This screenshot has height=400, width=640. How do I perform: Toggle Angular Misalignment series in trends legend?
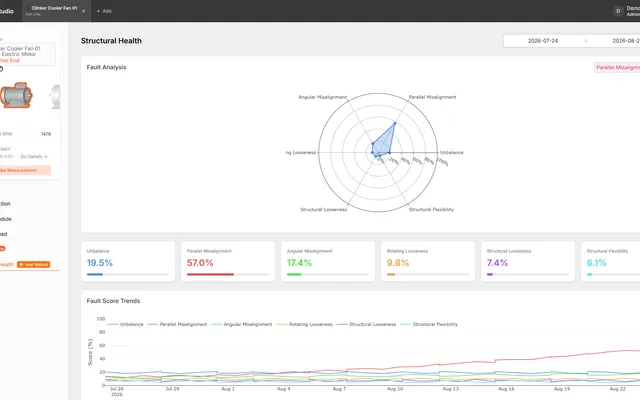(x=242, y=324)
